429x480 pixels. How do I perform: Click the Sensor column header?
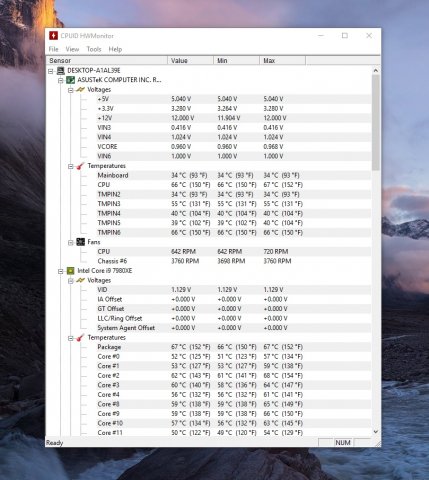pyautogui.click(x=107, y=61)
